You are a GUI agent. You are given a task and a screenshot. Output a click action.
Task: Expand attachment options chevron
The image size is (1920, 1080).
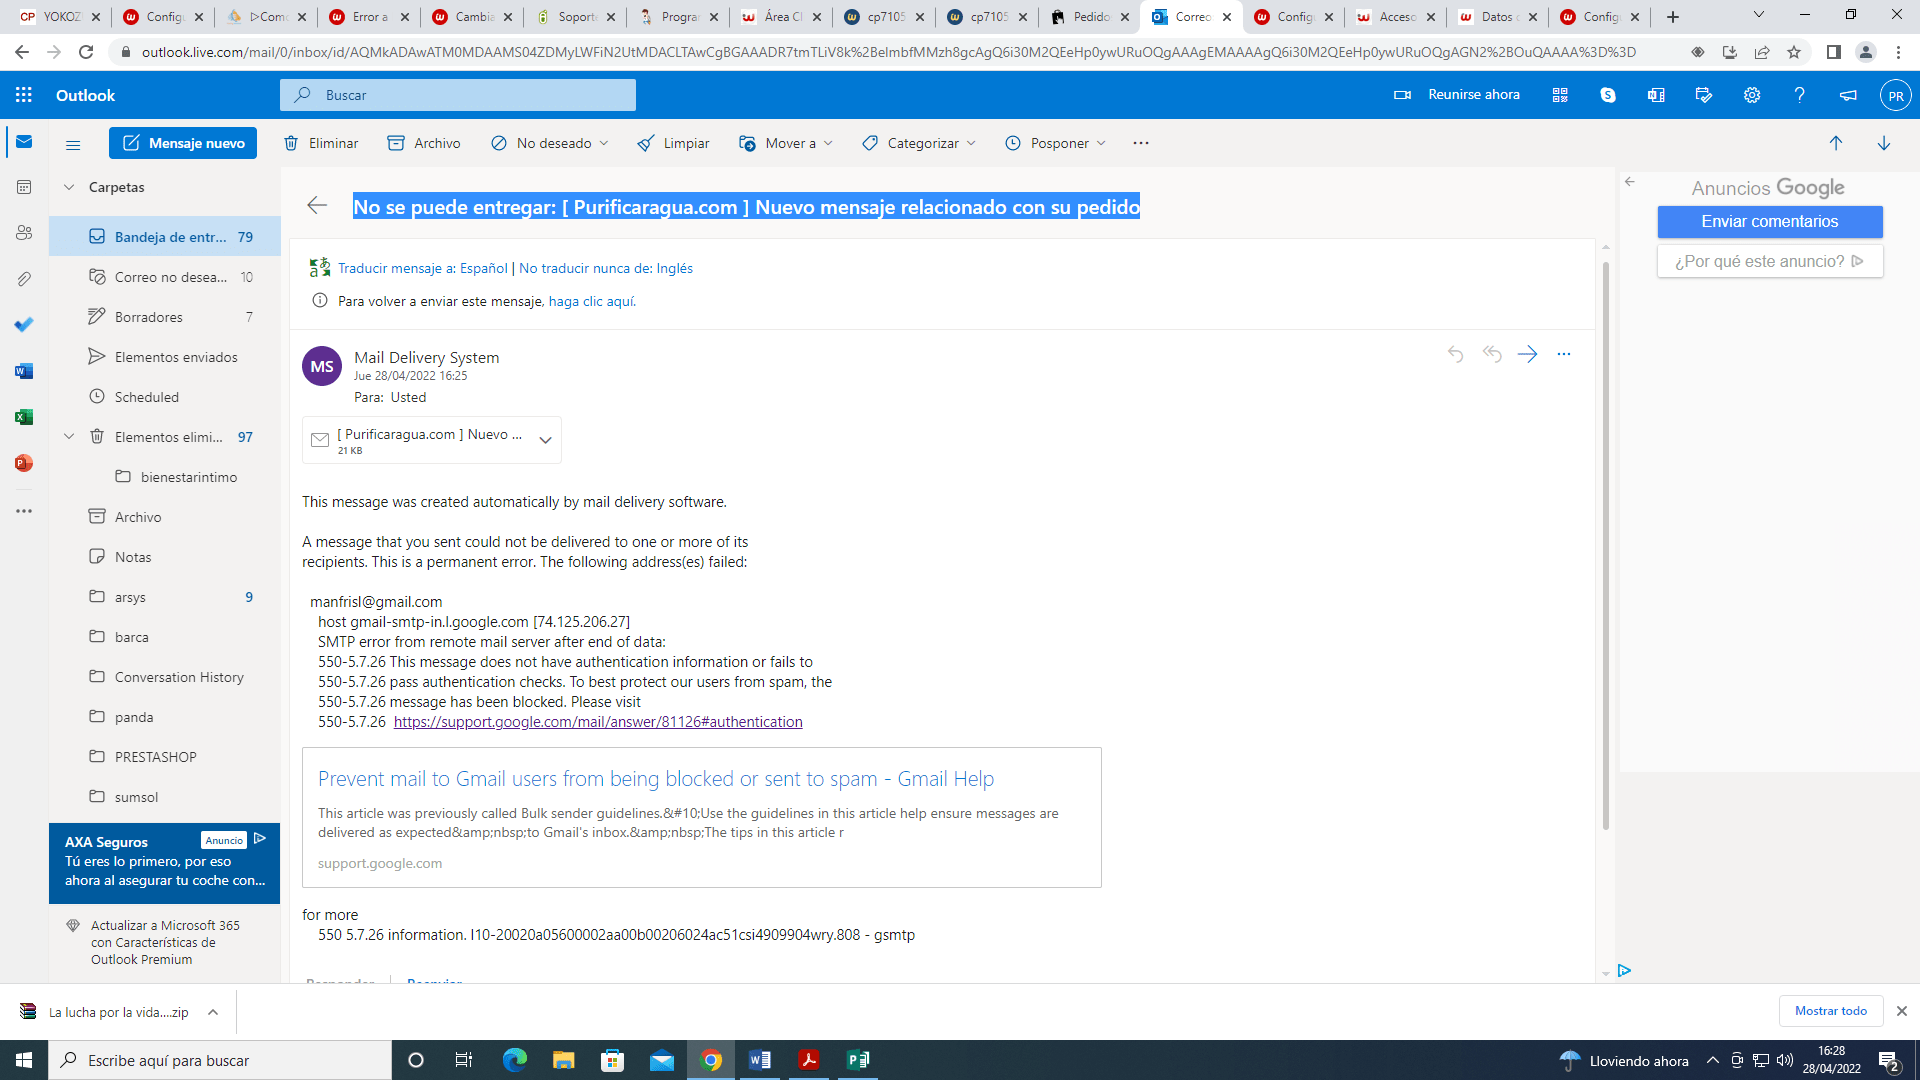pyautogui.click(x=545, y=440)
